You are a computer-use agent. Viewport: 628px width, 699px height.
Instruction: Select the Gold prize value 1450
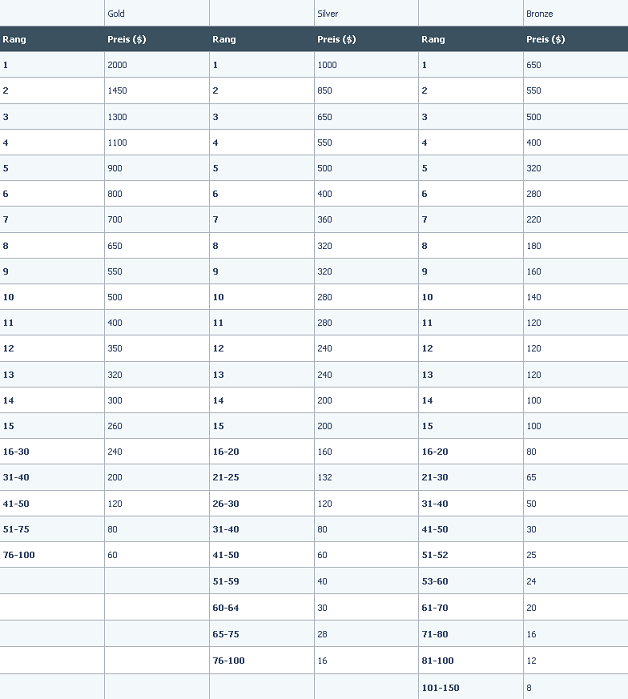[117, 91]
